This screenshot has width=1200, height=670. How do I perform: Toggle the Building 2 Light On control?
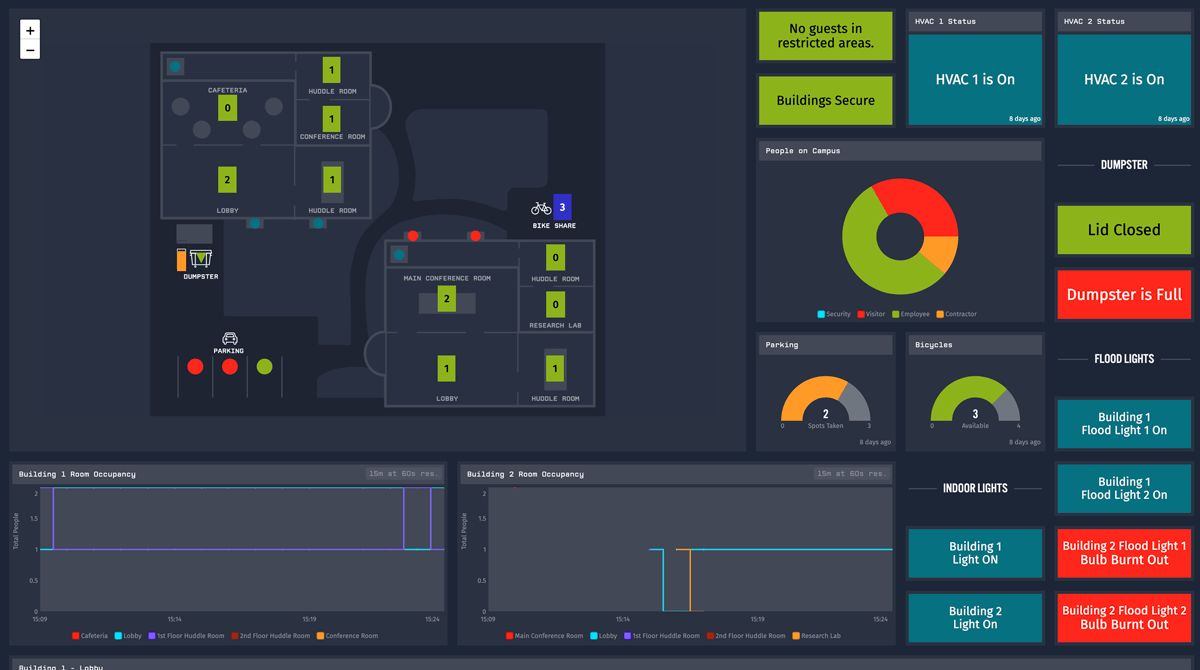coord(974,617)
